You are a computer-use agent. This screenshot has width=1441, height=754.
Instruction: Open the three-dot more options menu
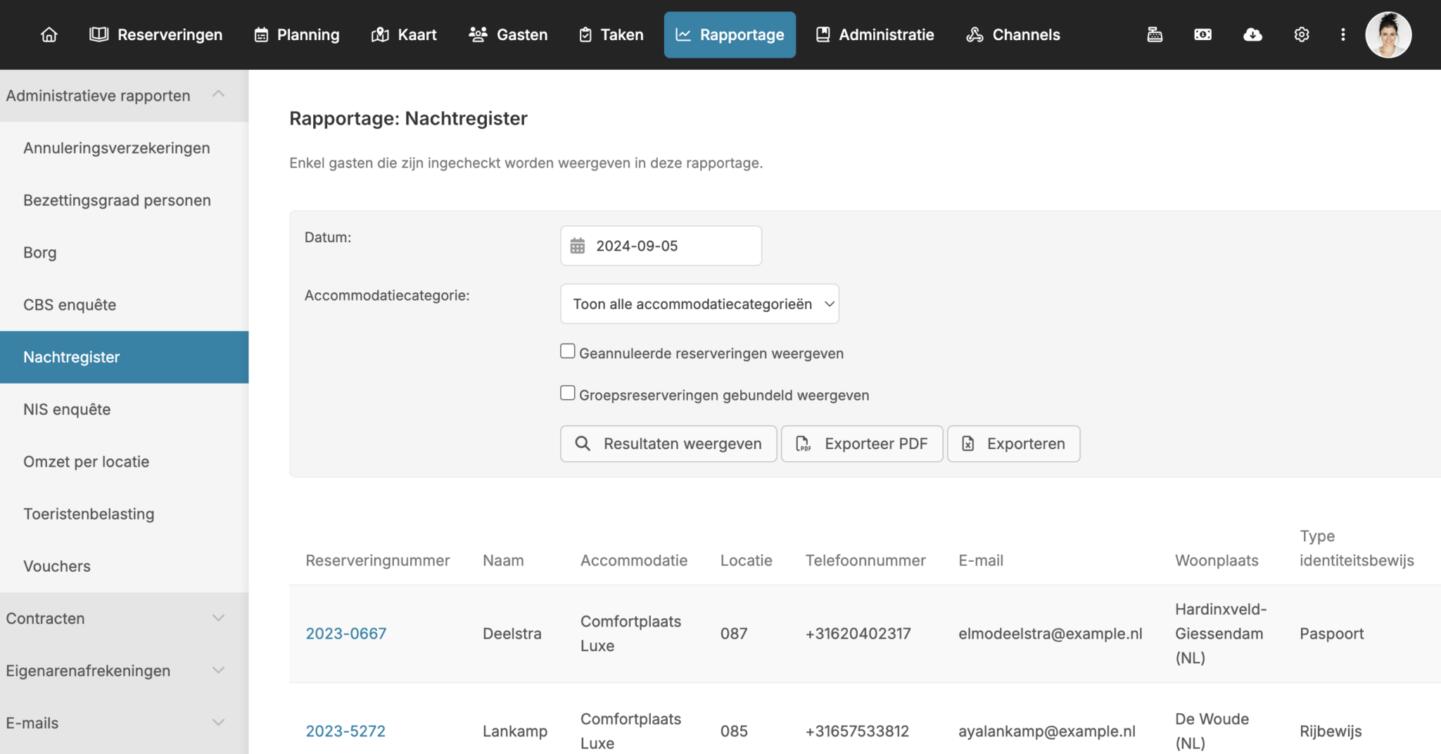click(1342, 35)
